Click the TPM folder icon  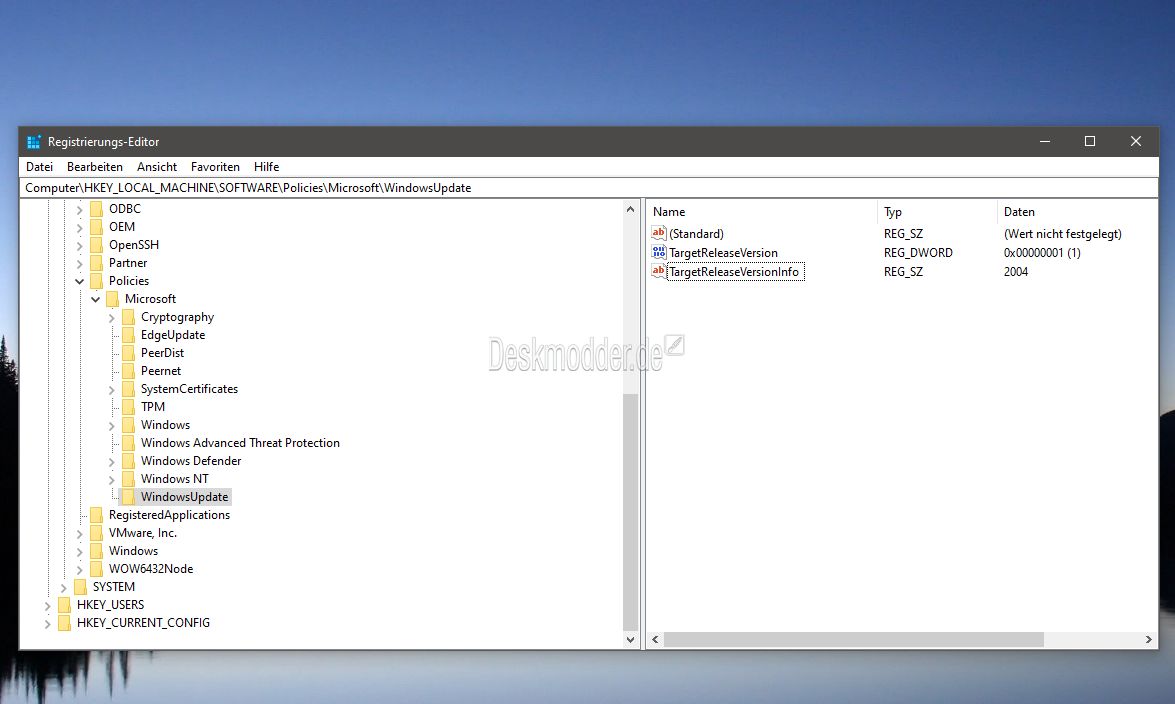point(128,407)
